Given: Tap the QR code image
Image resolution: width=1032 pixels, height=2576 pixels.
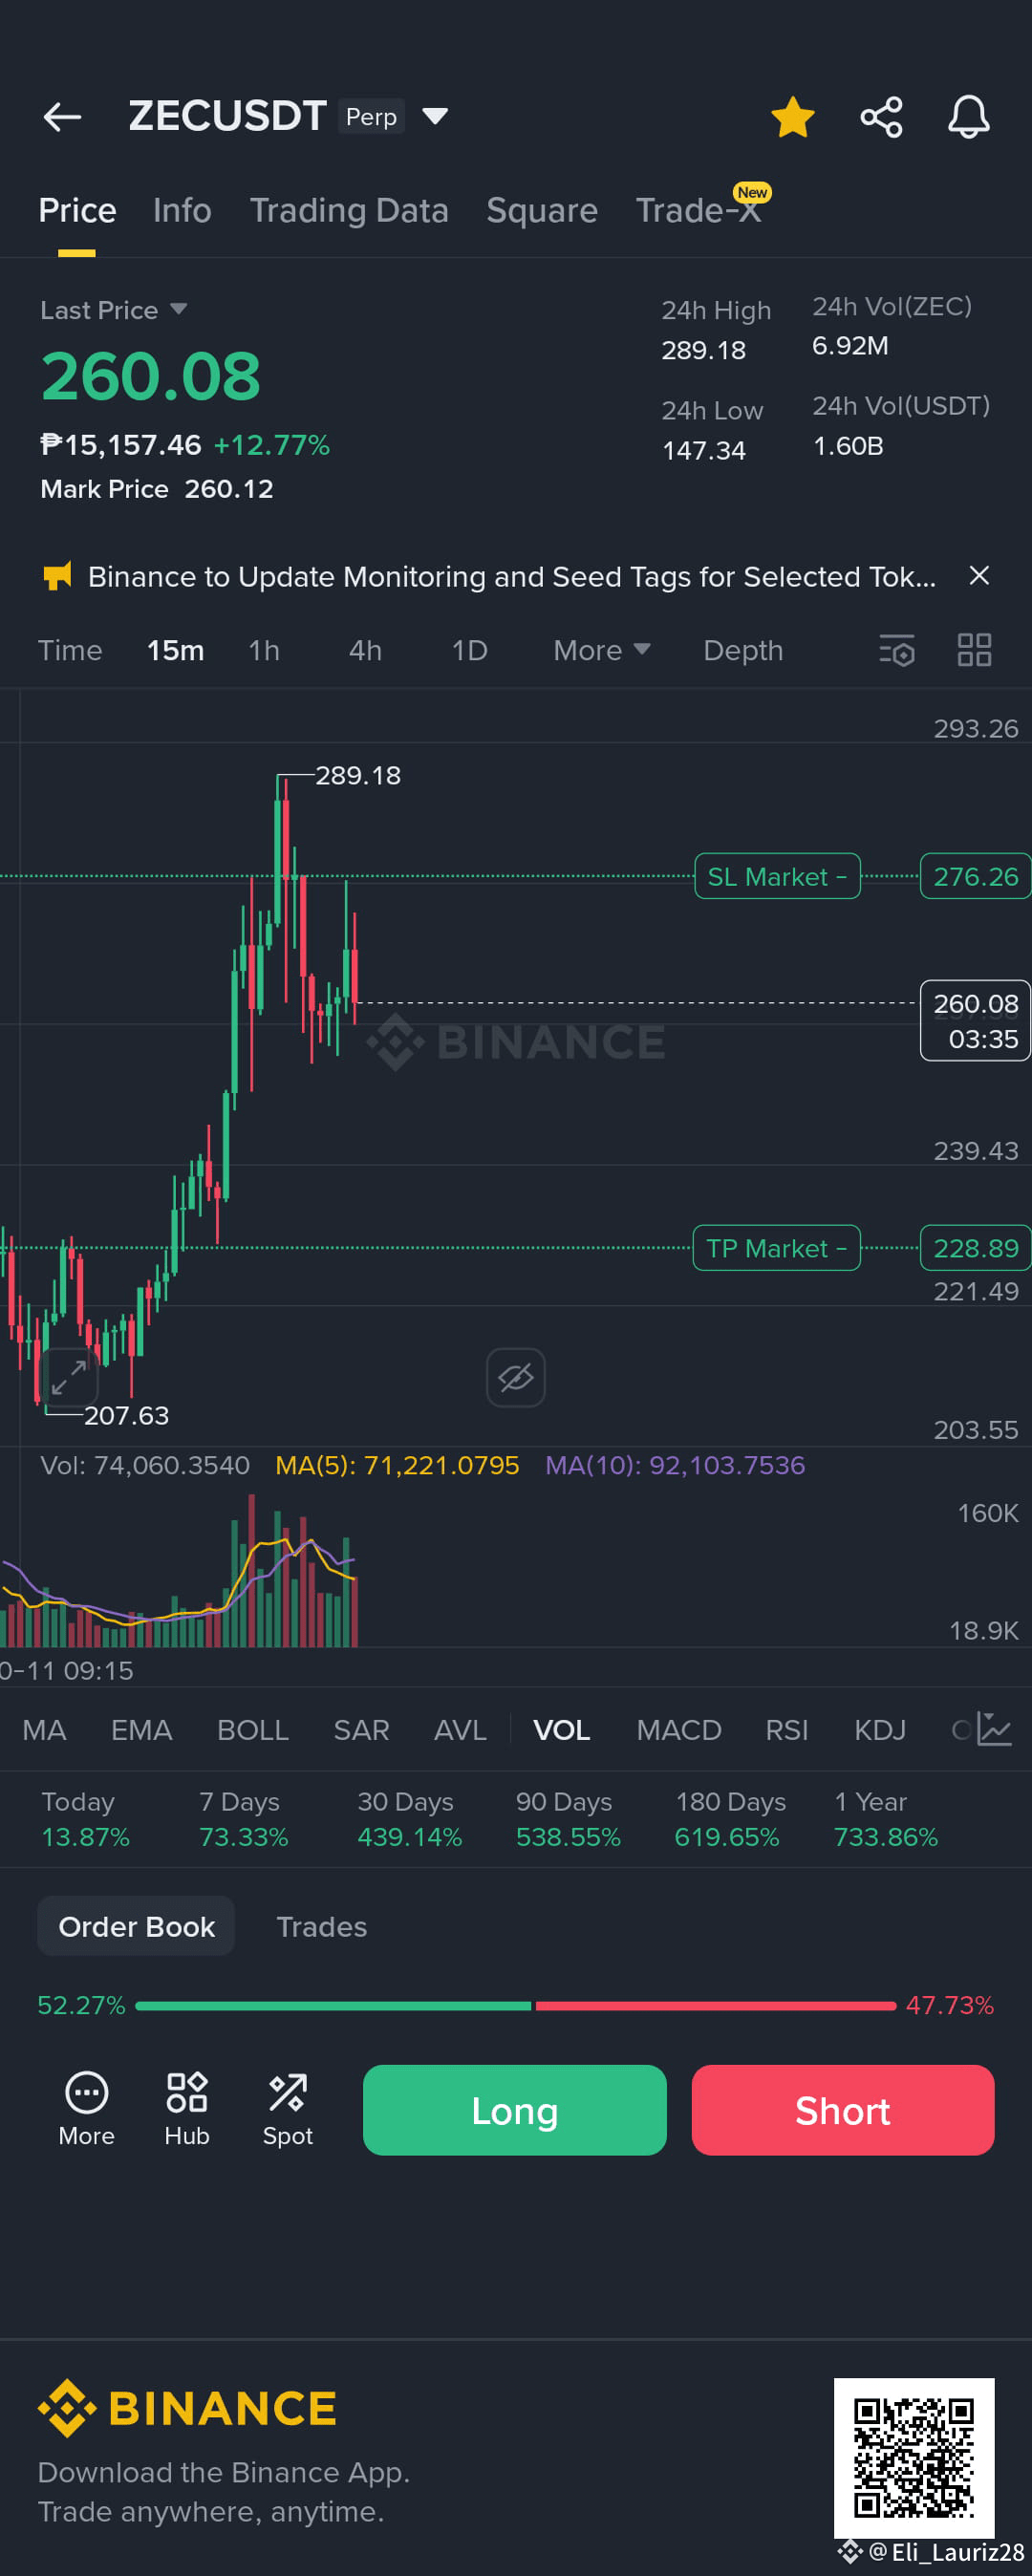Looking at the screenshot, I should 914,2457.
